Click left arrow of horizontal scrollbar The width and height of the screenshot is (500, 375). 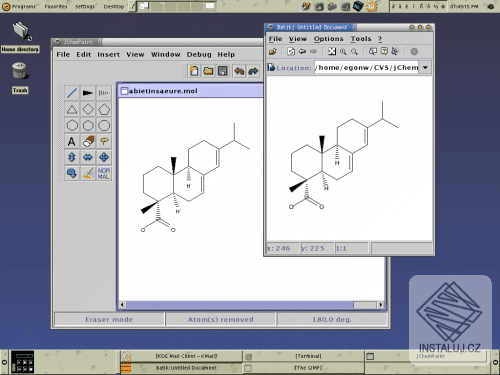tap(122, 305)
